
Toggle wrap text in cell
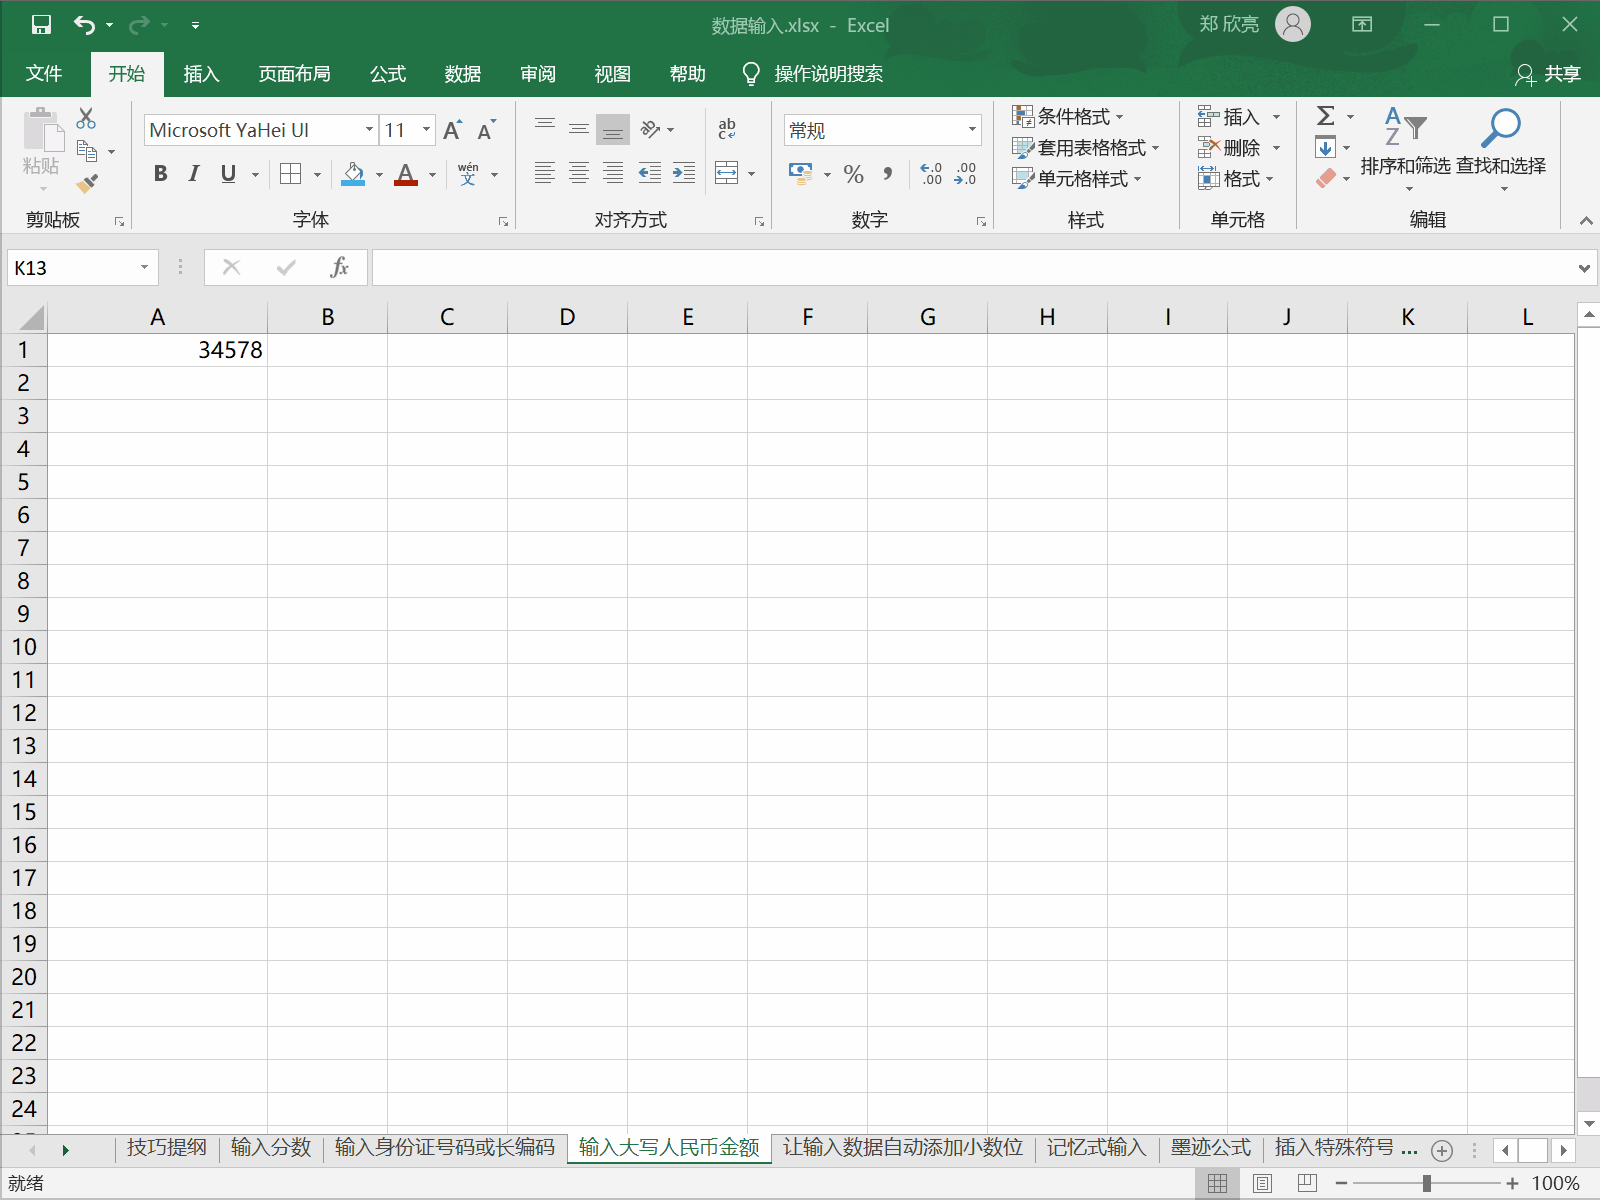tap(727, 129)
